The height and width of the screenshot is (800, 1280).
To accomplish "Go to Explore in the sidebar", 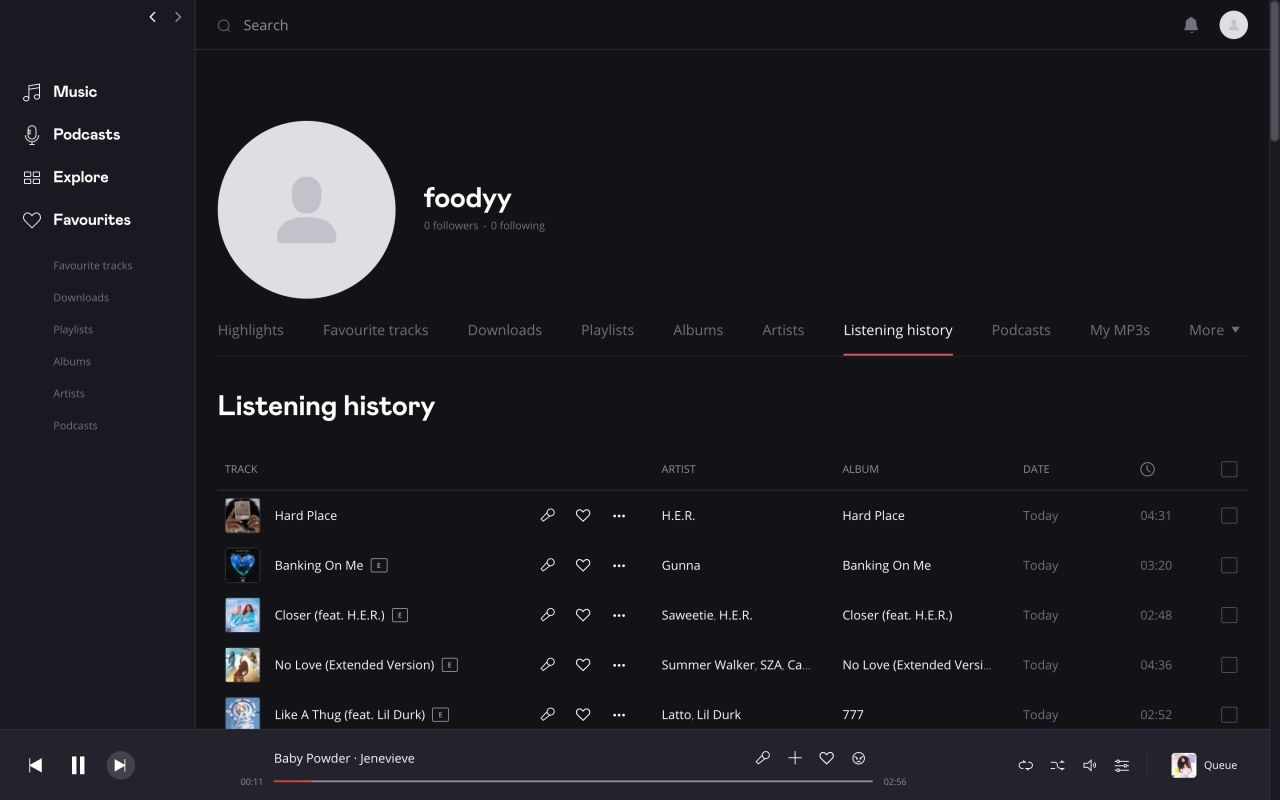I will (x=80, y=177).
